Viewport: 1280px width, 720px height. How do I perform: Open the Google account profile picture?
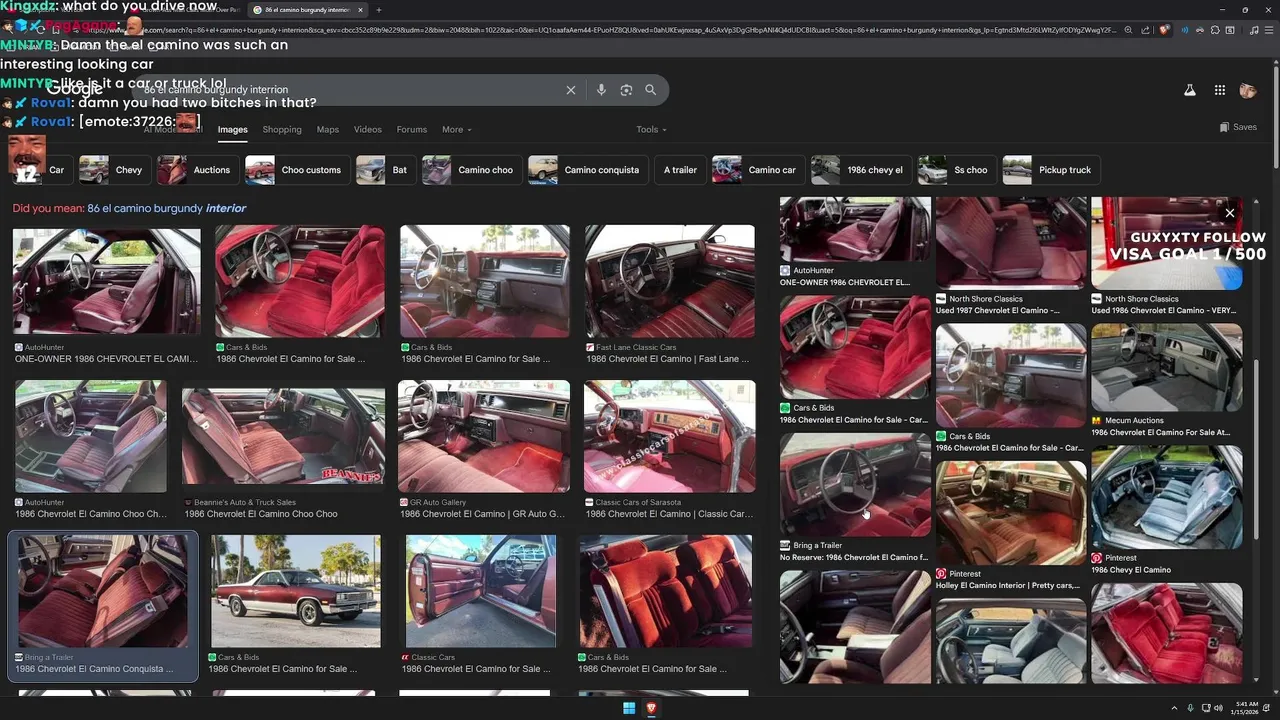pos(1248,90)
